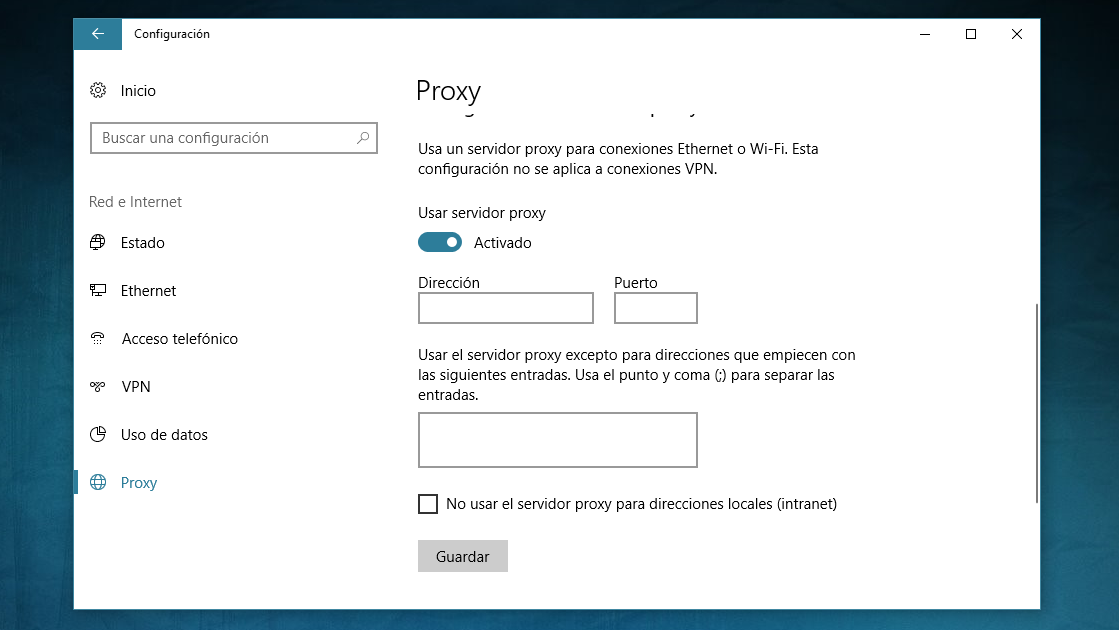Click the VPN connection icon

point(97,386)
